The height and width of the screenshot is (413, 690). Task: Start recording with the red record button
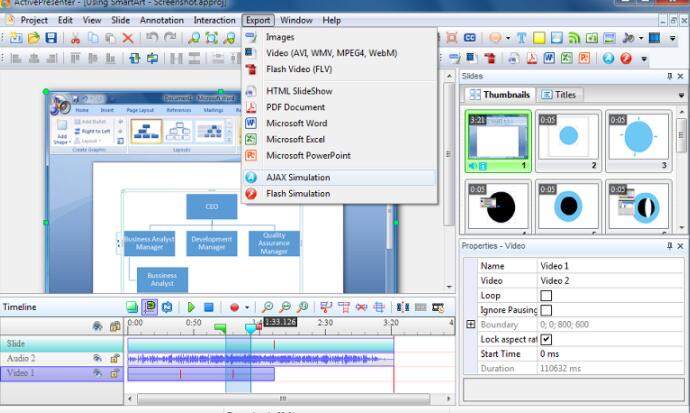click(234, 307)
